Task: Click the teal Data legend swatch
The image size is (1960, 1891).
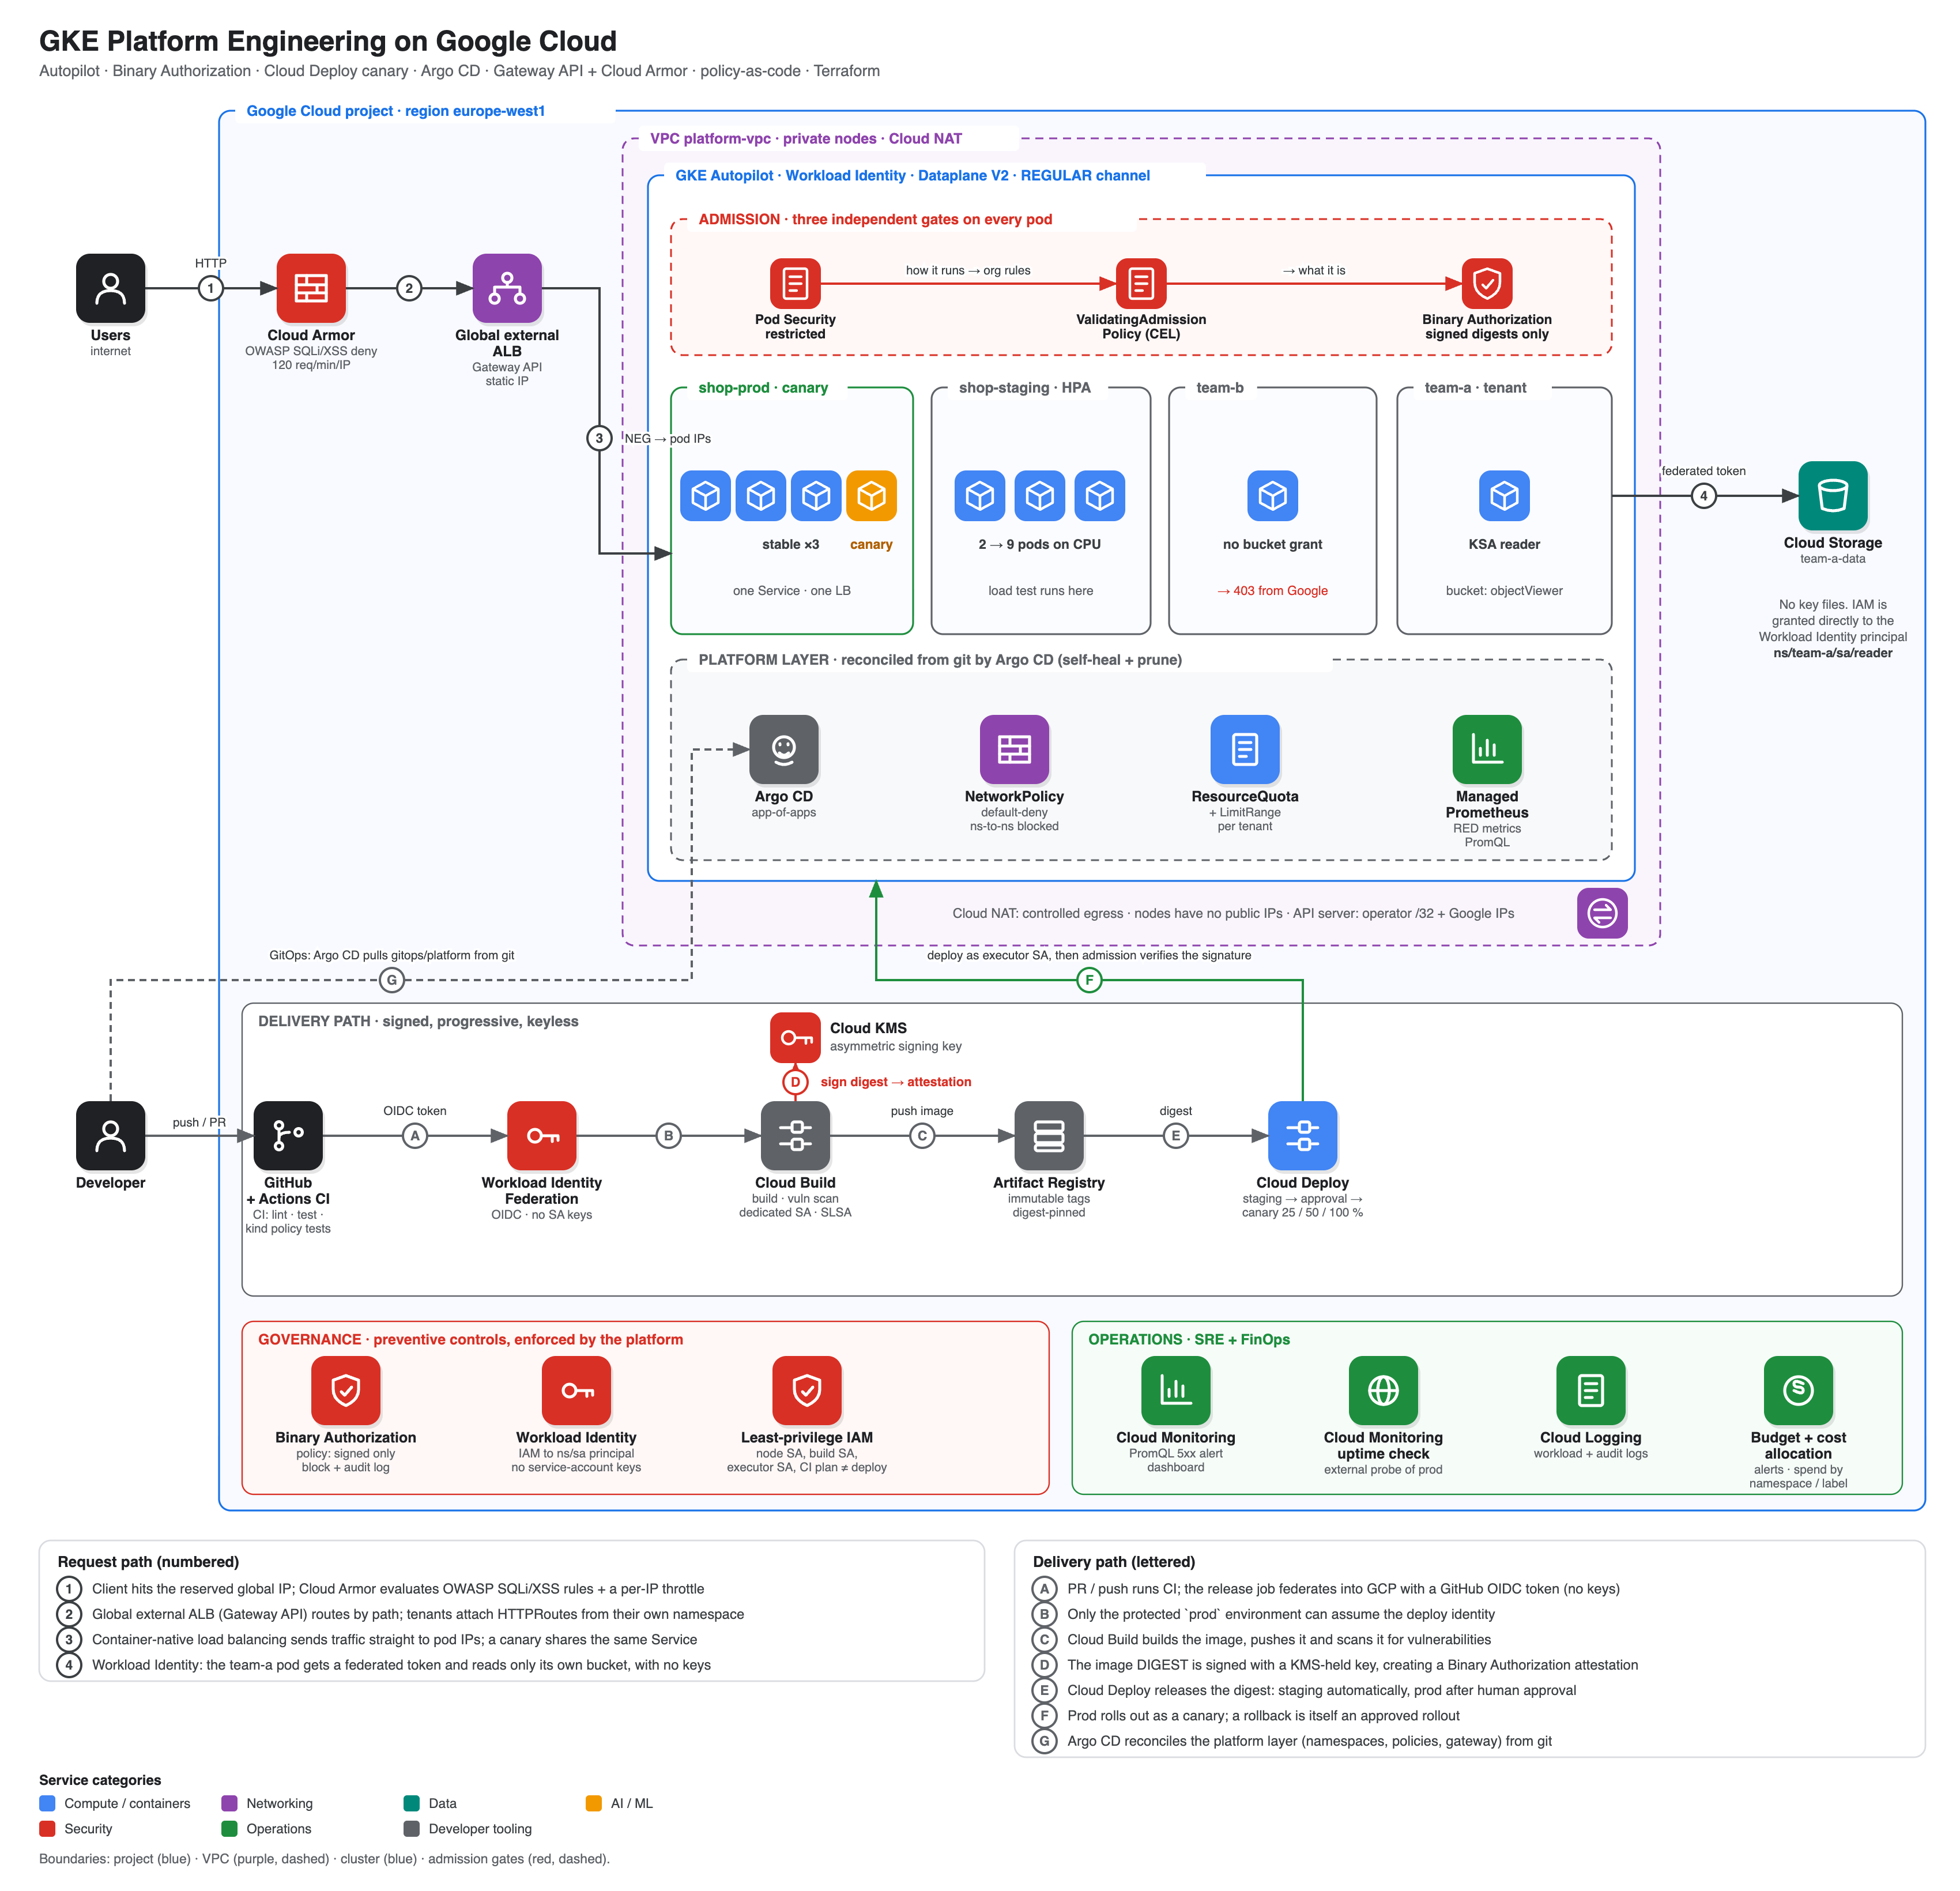Action: coord(411,1803)
